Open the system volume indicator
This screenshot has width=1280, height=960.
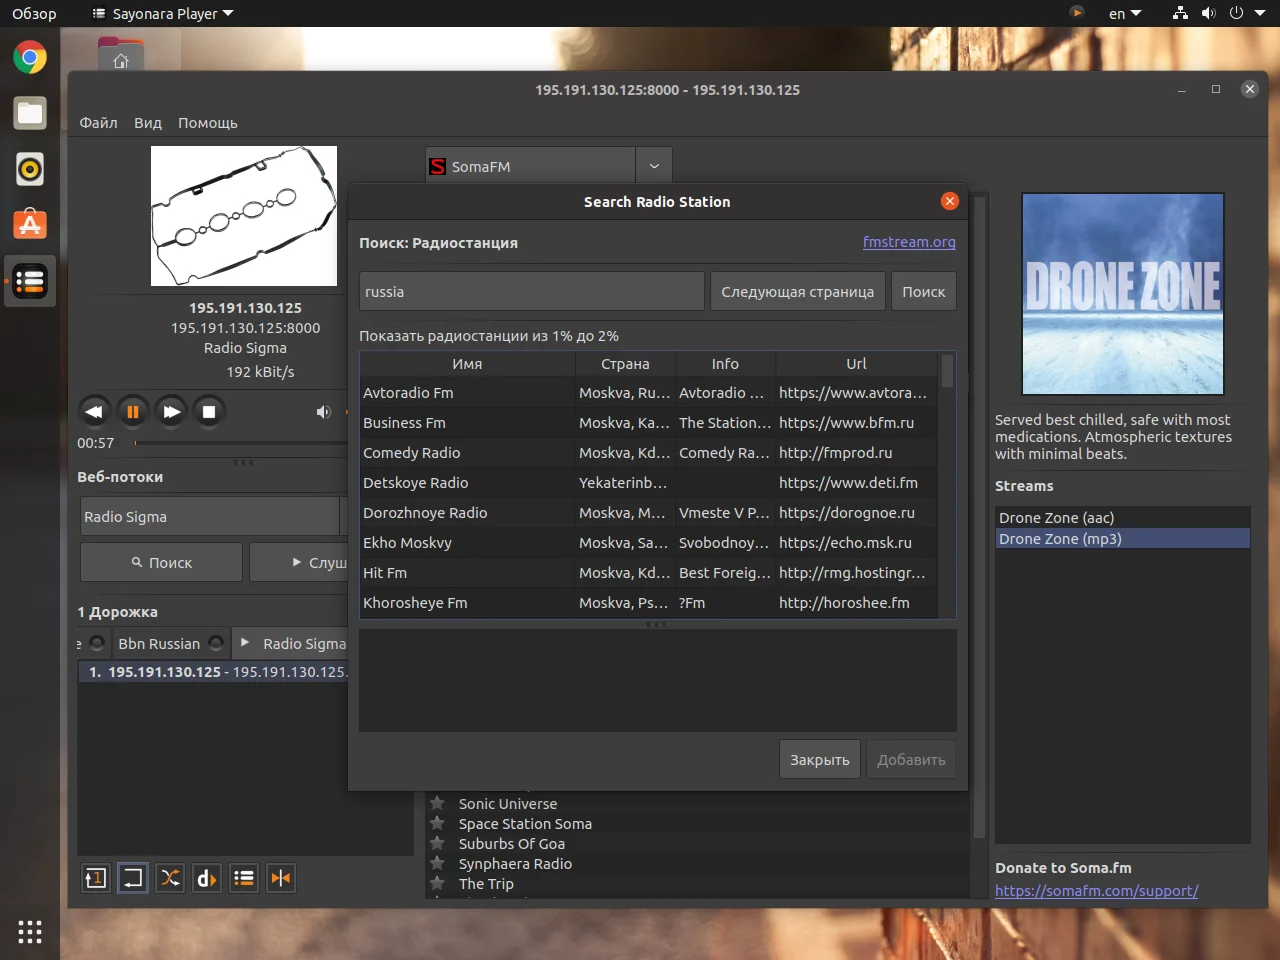(x=1209, y=13)
